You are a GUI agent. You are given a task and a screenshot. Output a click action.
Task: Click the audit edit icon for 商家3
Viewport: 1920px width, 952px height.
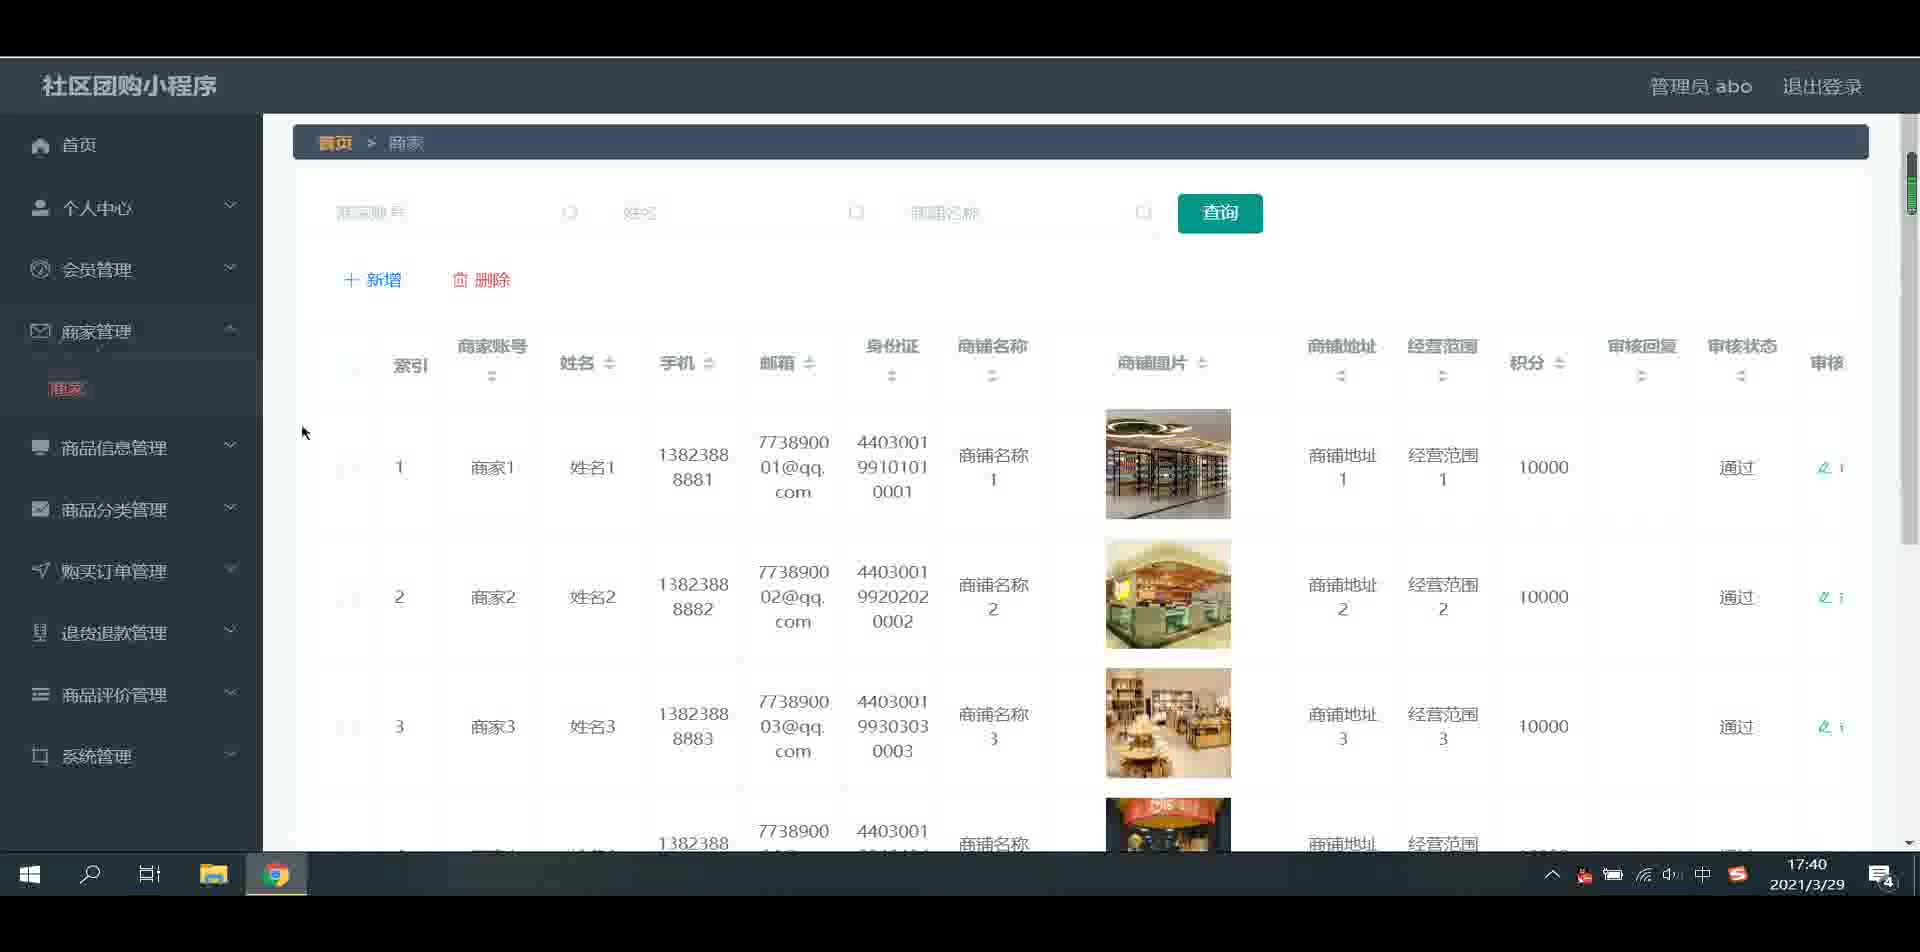pos(1824,727)
